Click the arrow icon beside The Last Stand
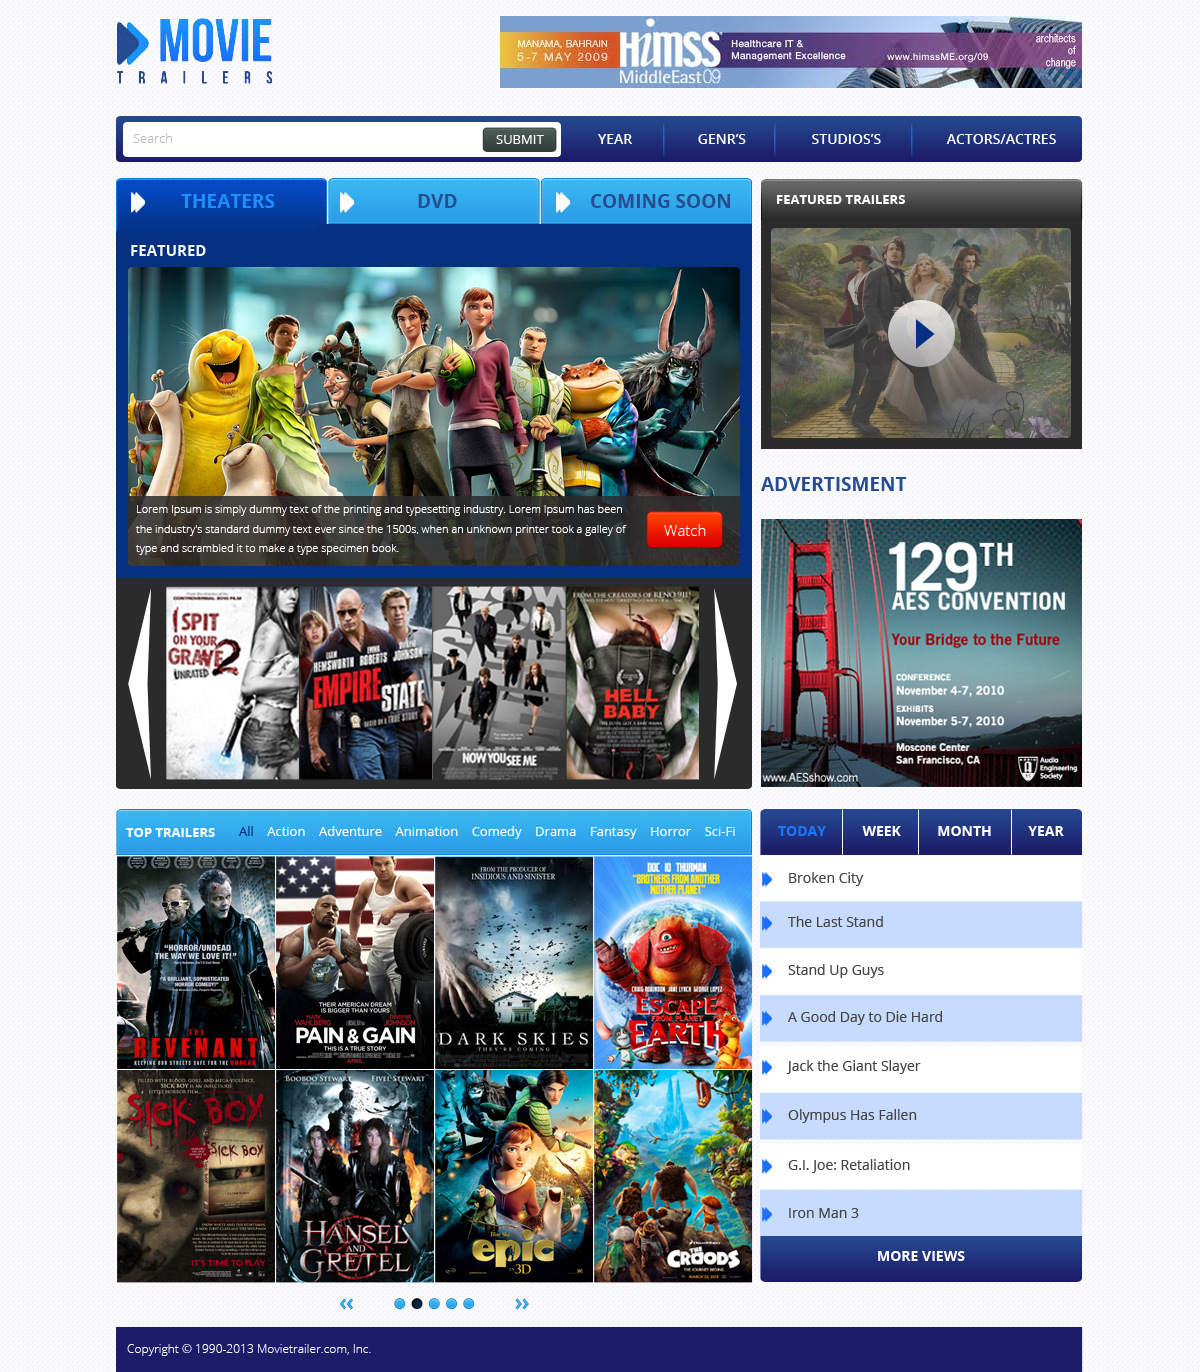The image size is (1200, 1372). (767, 923)
